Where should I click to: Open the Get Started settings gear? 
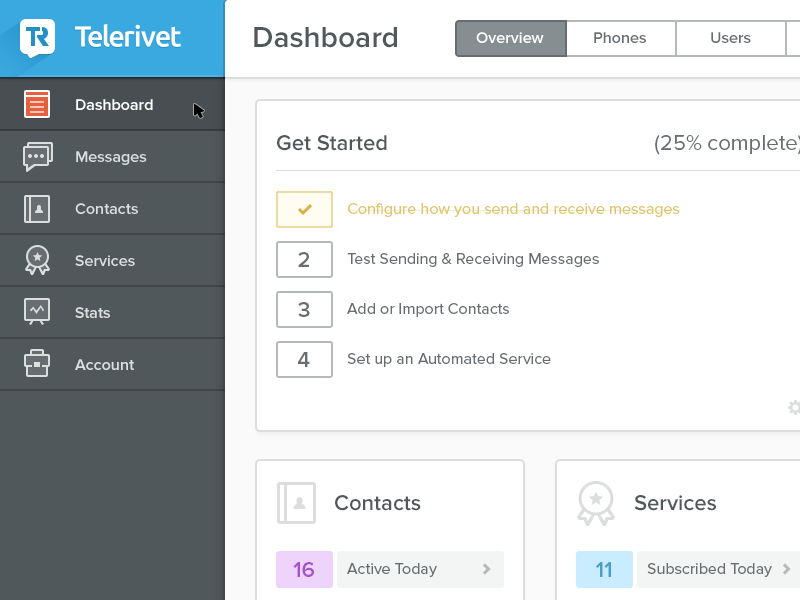coord(795,408)
